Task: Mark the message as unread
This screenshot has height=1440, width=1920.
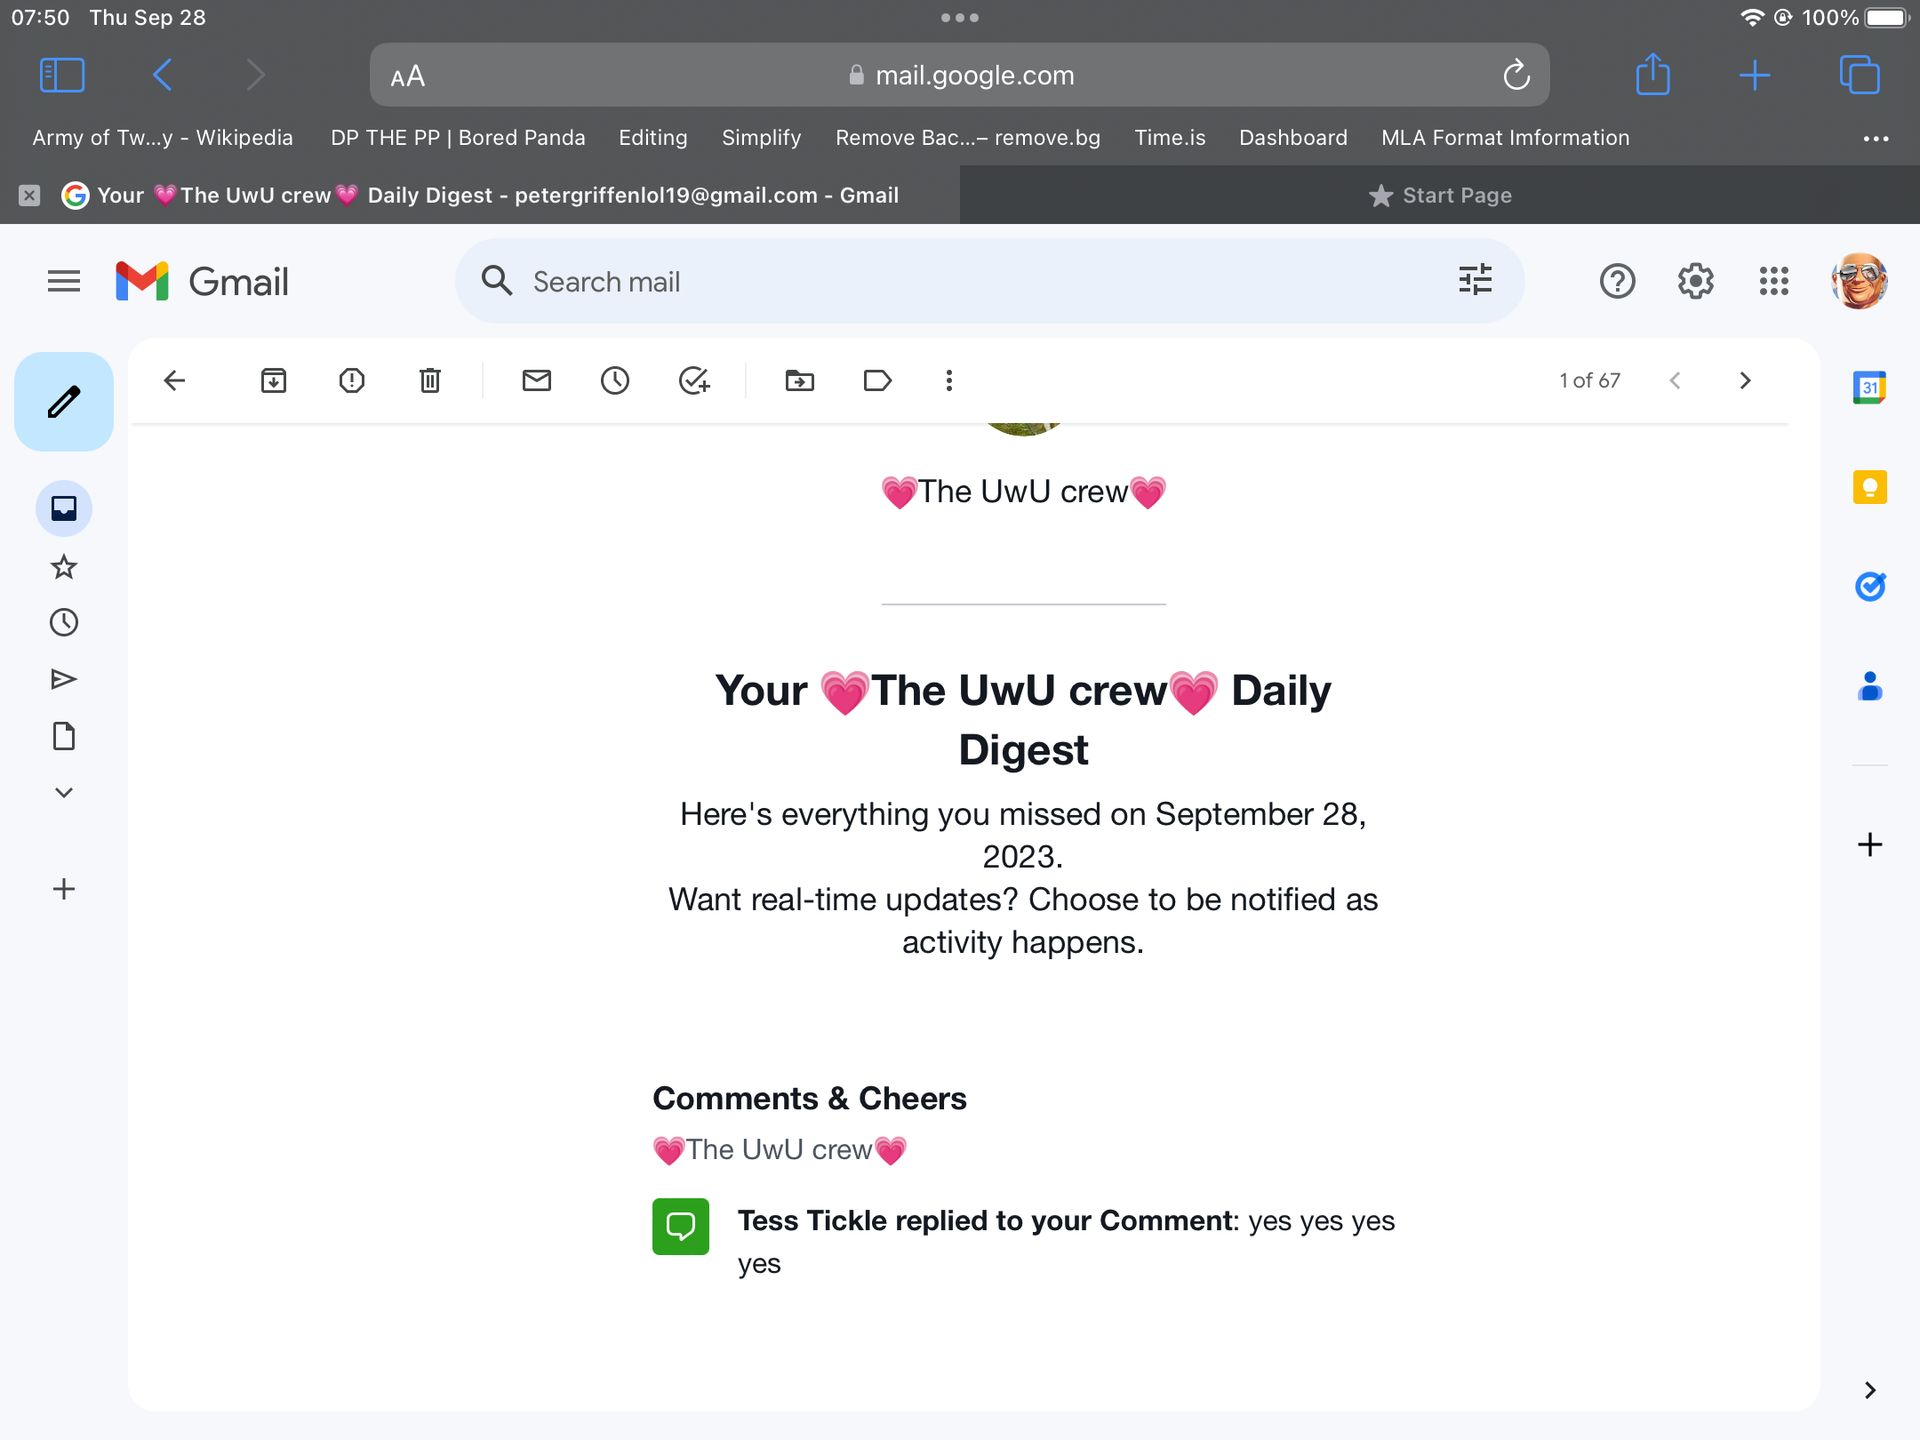Action: (x=537, y=380)
